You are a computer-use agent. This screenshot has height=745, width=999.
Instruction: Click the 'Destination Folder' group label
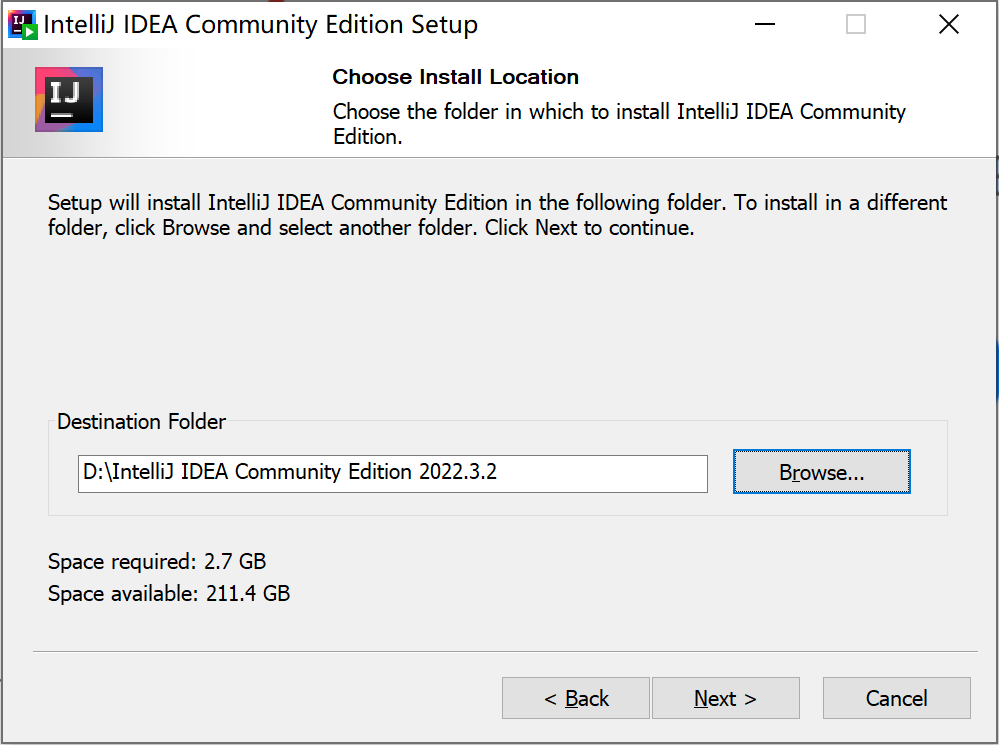pos(141,421)
